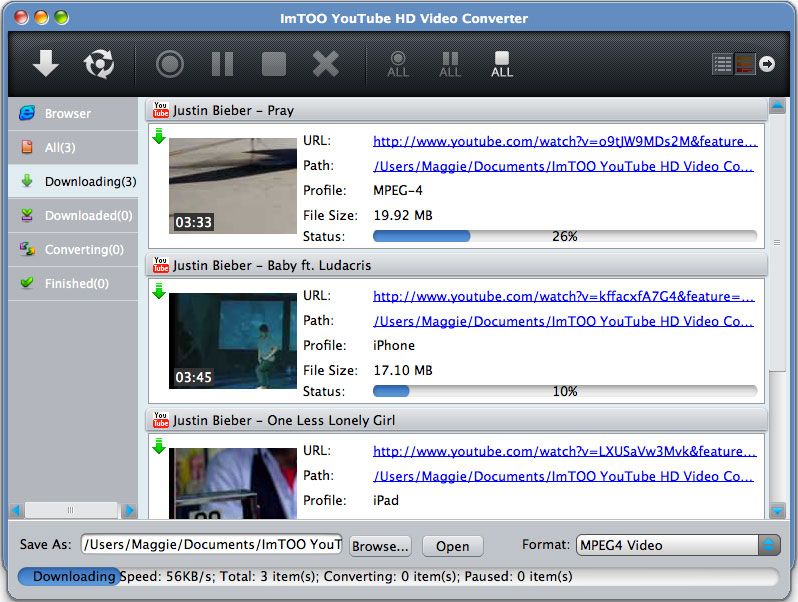Click the Stop ALL toolbar icon
The width and height of the screenshot is (798, 602).
(x=502, y=65)
